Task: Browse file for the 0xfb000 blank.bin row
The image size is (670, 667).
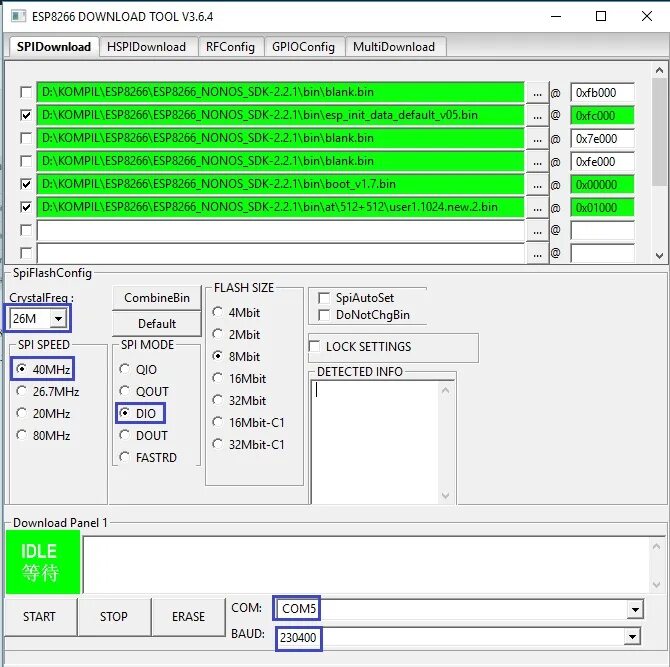Action: click(538, 93)
